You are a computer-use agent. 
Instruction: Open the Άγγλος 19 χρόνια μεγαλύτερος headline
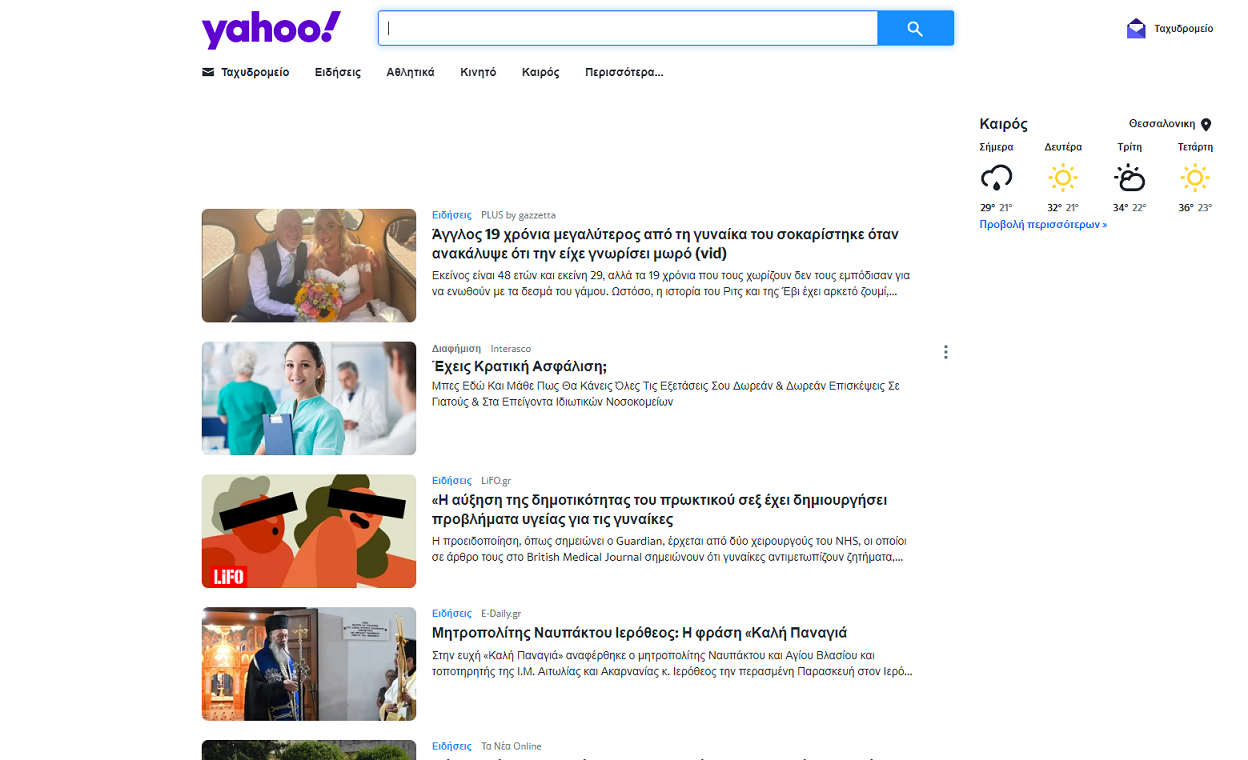point(665,244)
